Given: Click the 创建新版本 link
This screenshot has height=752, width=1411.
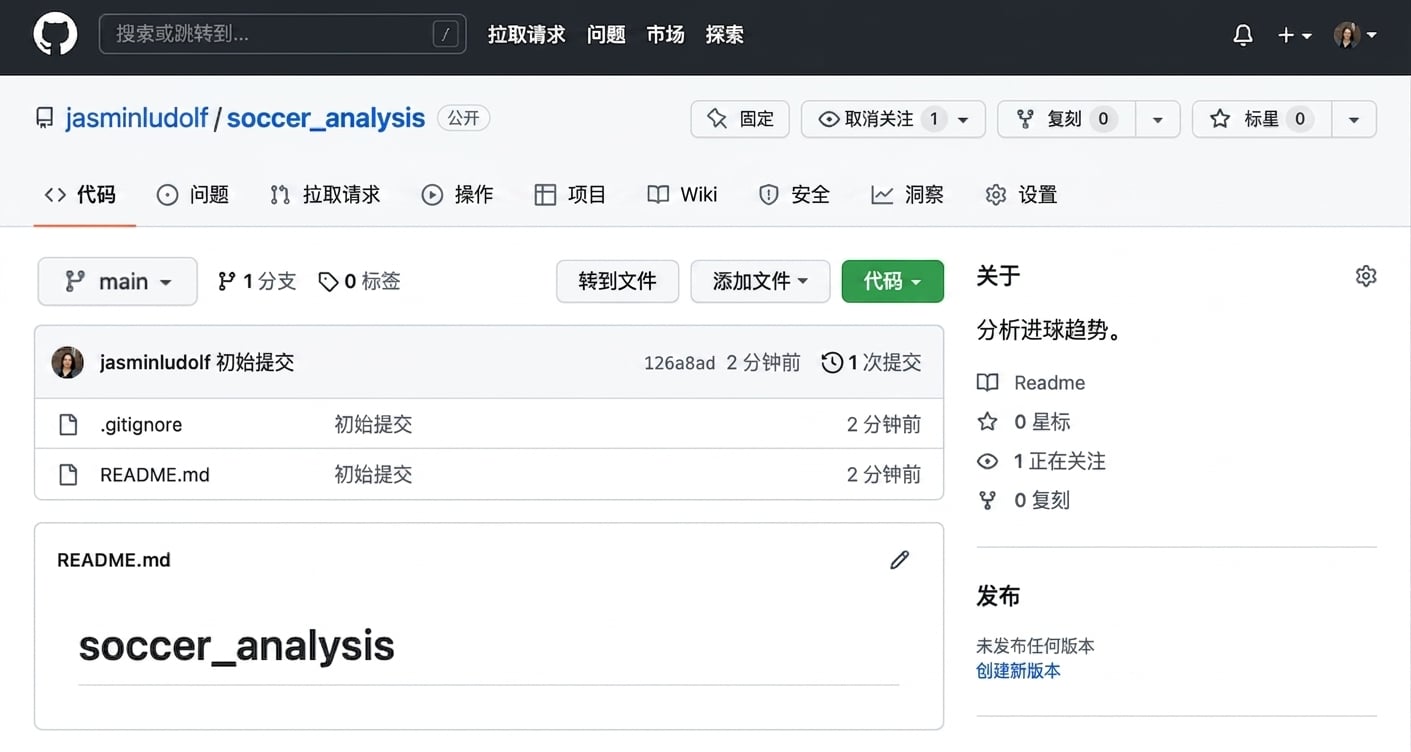Looking at the screenshot, I should coord(1018,671).
